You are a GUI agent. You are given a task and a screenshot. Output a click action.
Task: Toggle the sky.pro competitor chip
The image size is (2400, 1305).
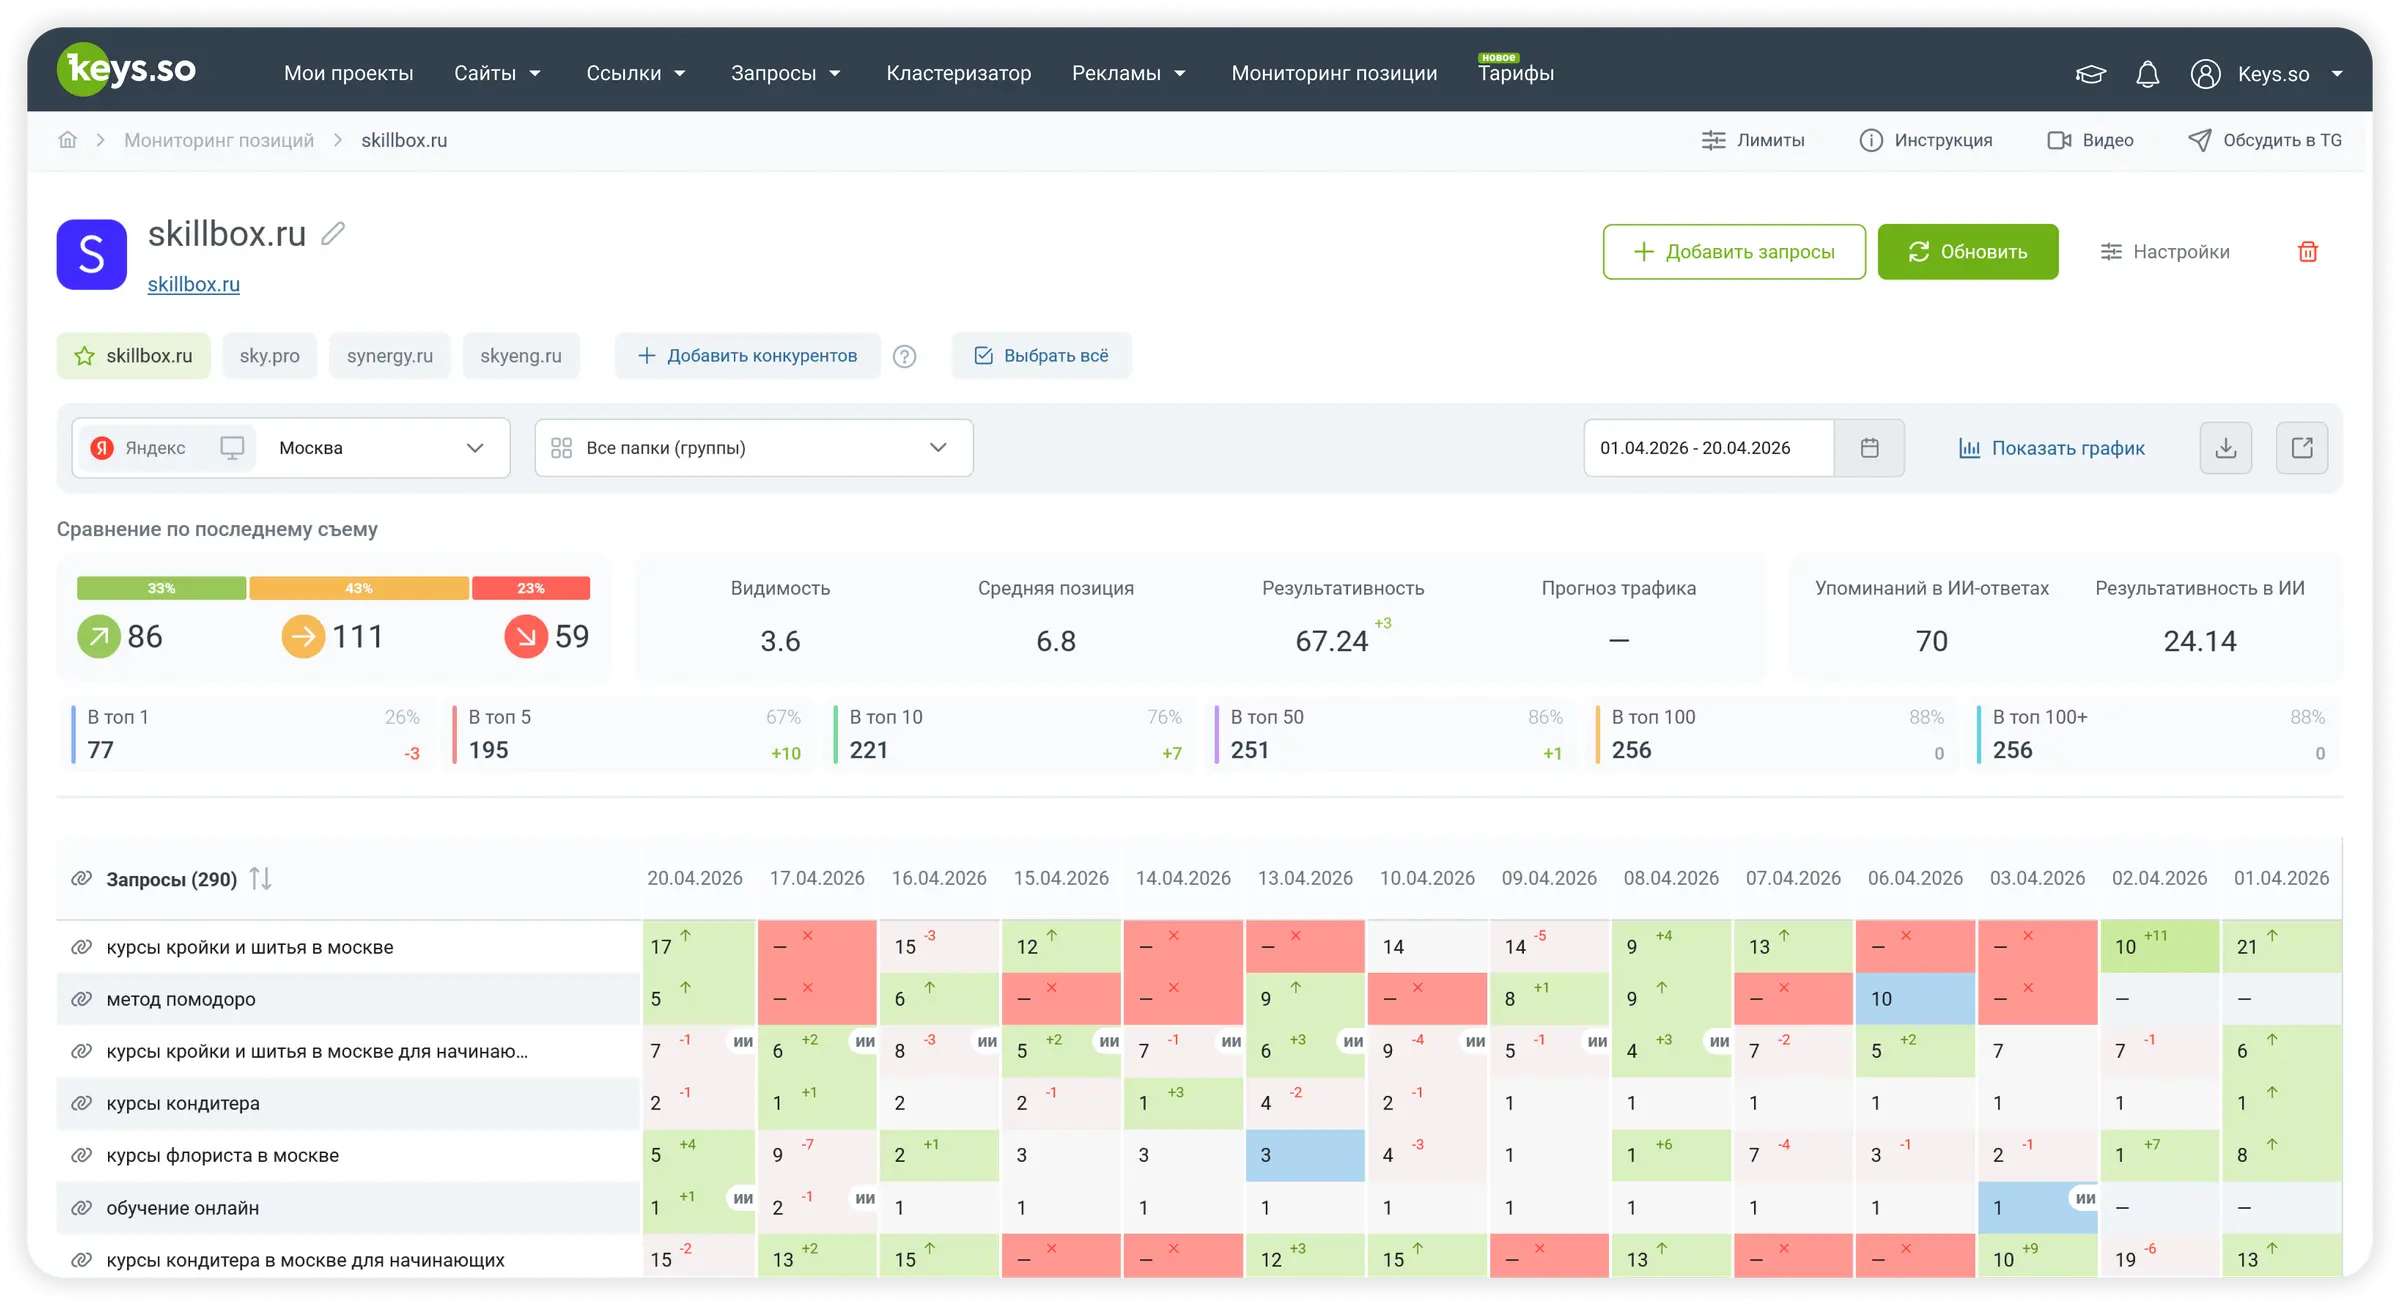click(269, 356)
